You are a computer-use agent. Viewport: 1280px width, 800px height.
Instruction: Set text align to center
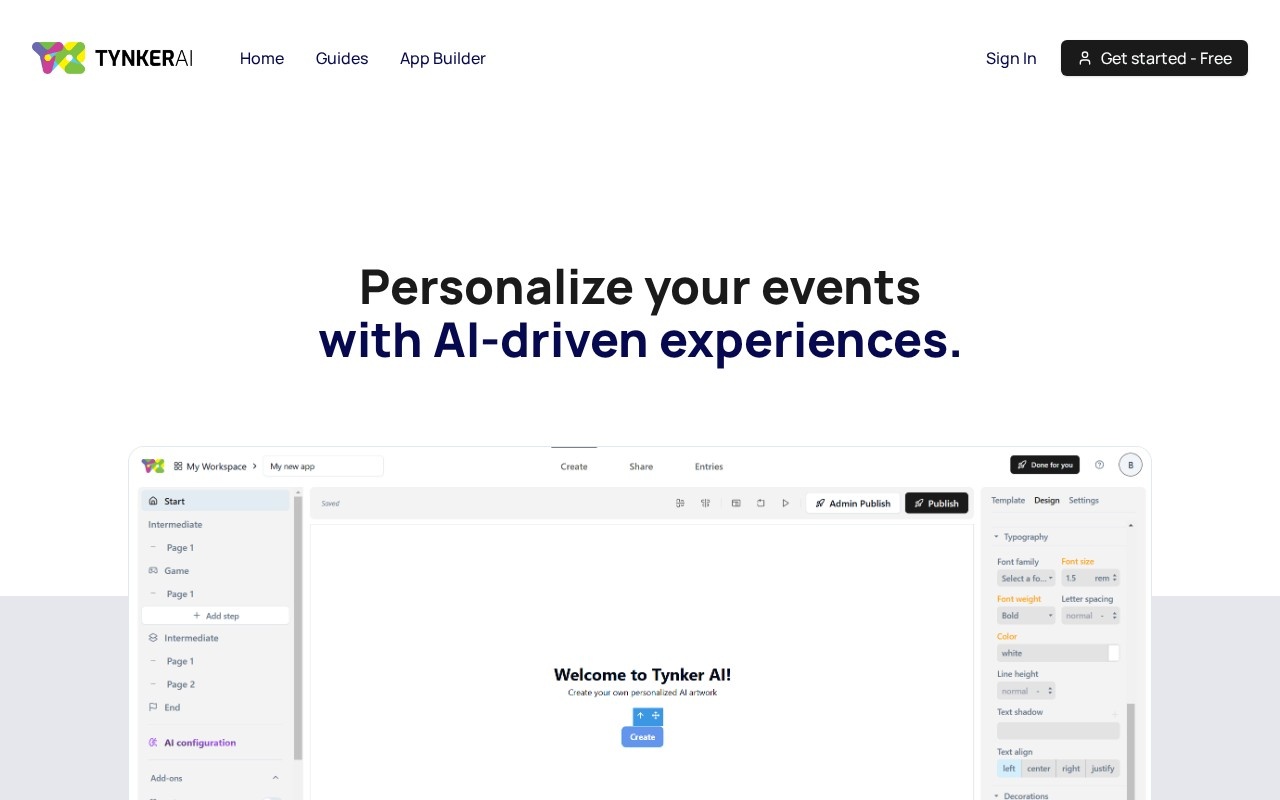1039,768
